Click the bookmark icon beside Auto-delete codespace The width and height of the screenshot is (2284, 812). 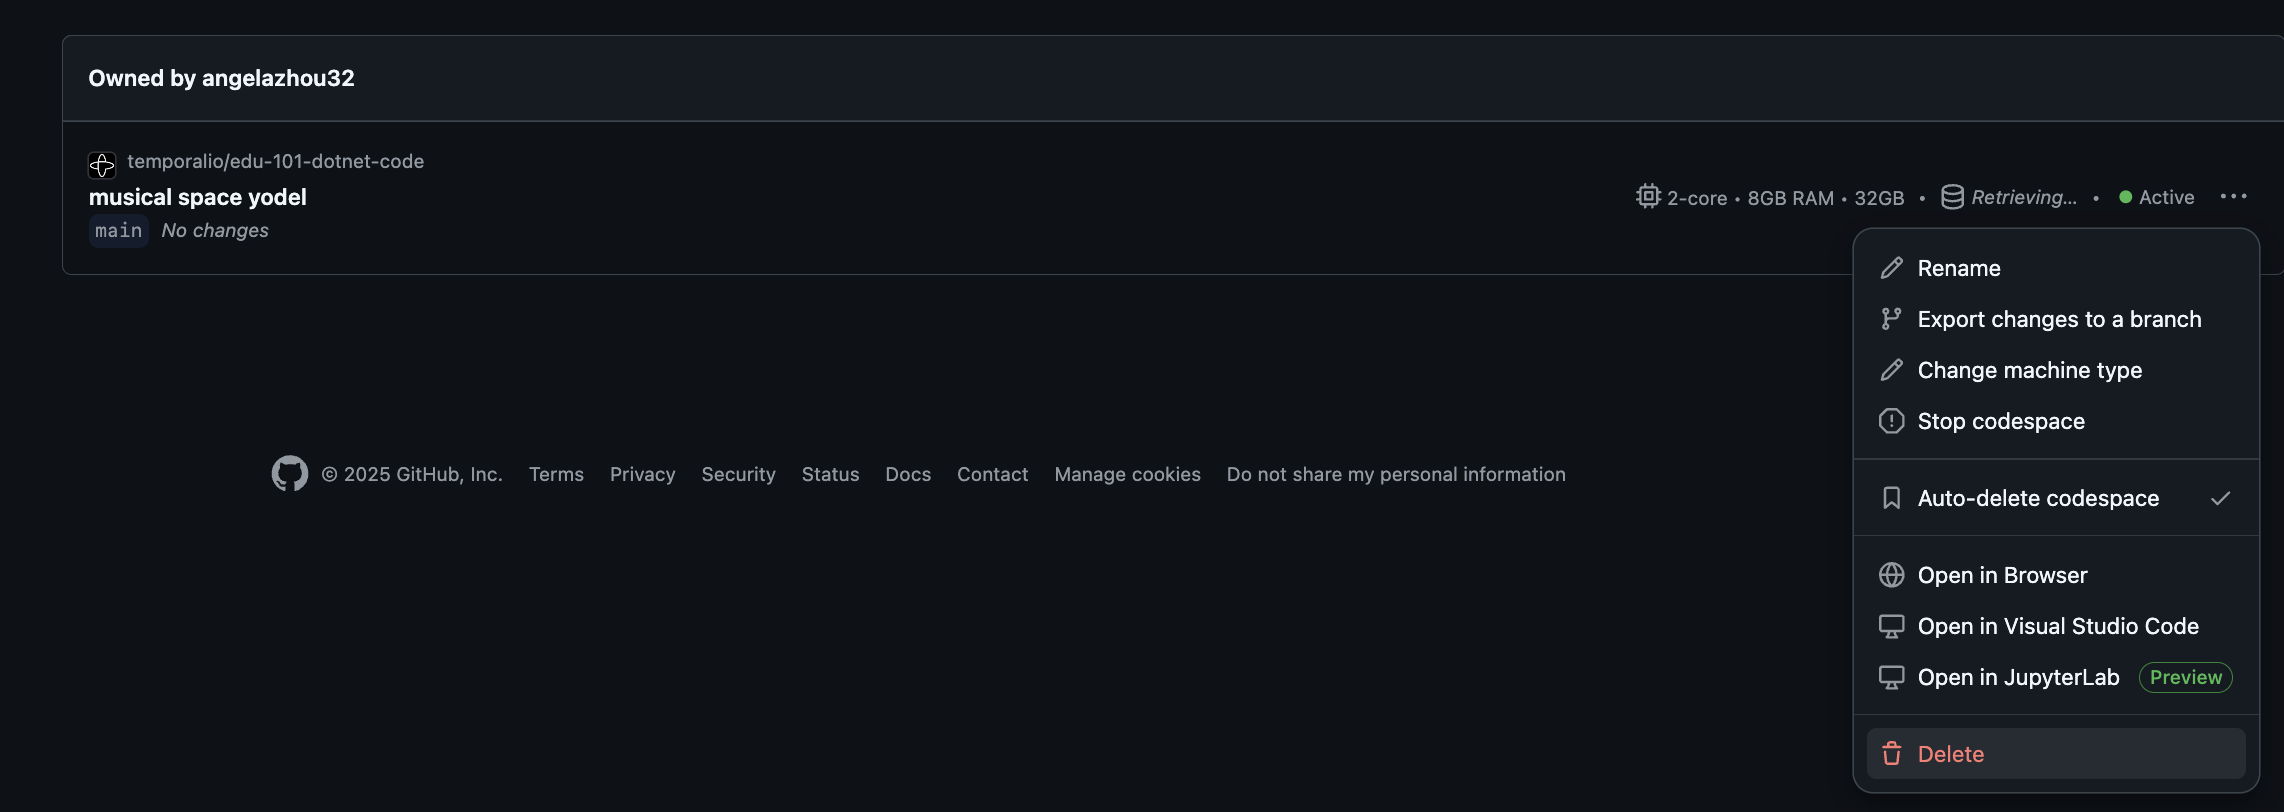[1891, 498]
